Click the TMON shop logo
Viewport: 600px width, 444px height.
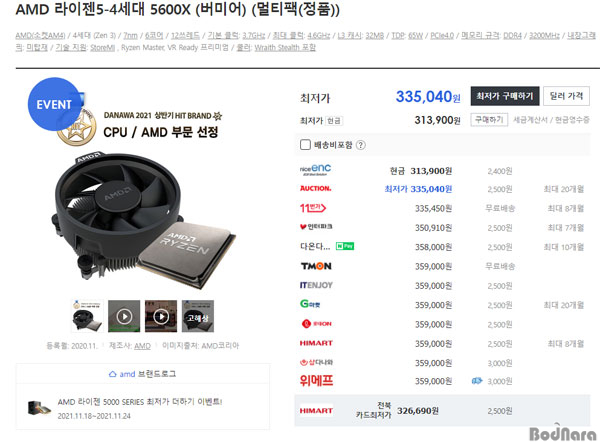click(x=316, y=266)
